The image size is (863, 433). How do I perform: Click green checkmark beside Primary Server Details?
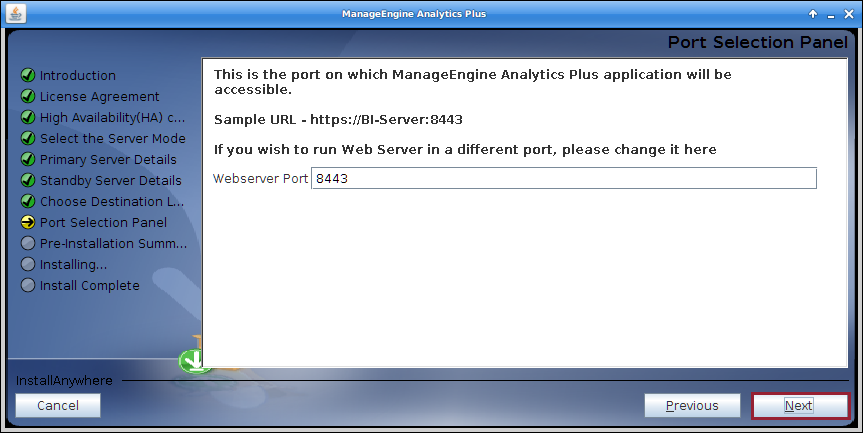coord(28,159)
